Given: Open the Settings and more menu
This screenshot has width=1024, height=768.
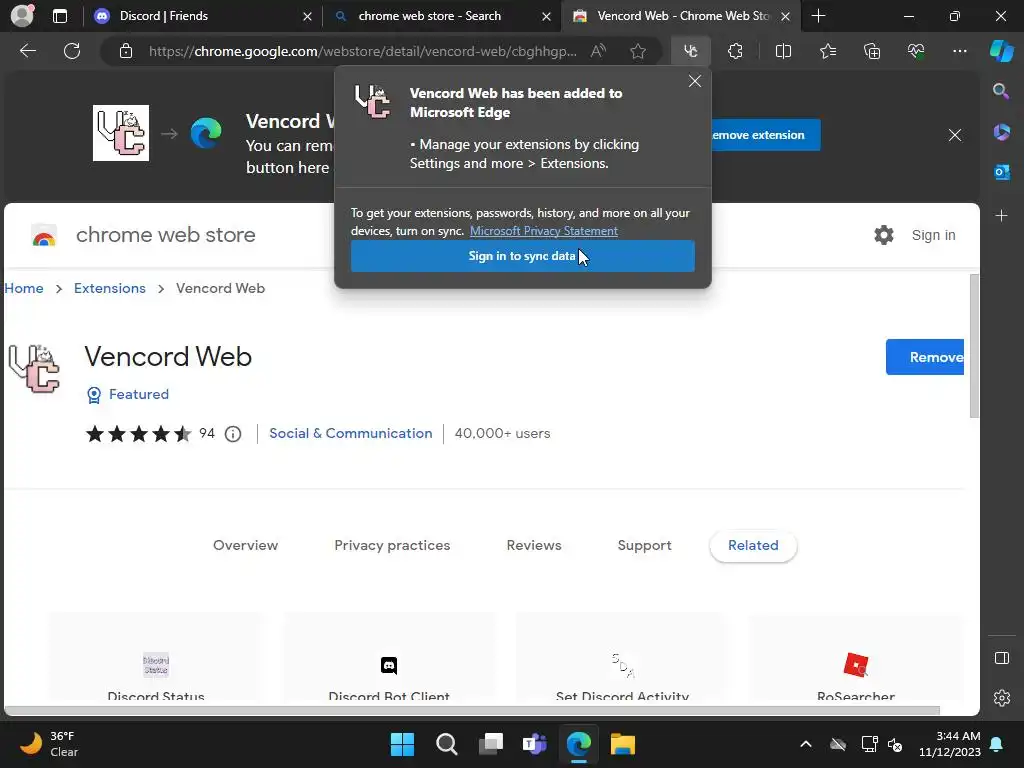Looking at the screenshot, I should [x=959, y=51].
